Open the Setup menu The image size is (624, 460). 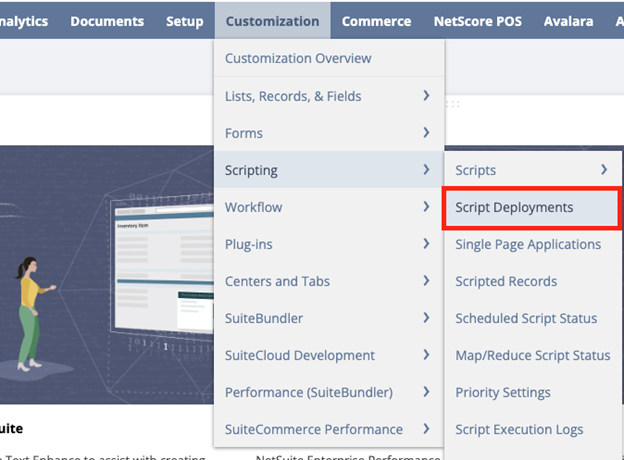point(185,21)
